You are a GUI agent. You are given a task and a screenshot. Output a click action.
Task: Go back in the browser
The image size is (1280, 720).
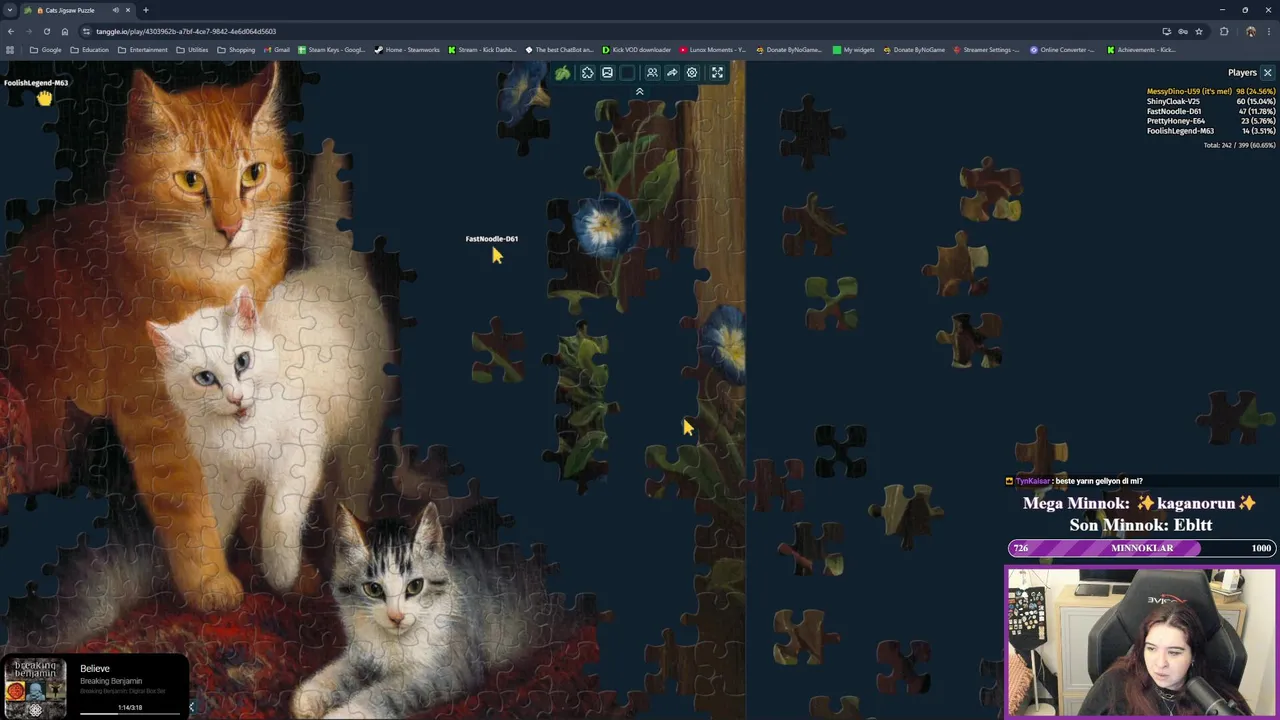tap(11, 31)
